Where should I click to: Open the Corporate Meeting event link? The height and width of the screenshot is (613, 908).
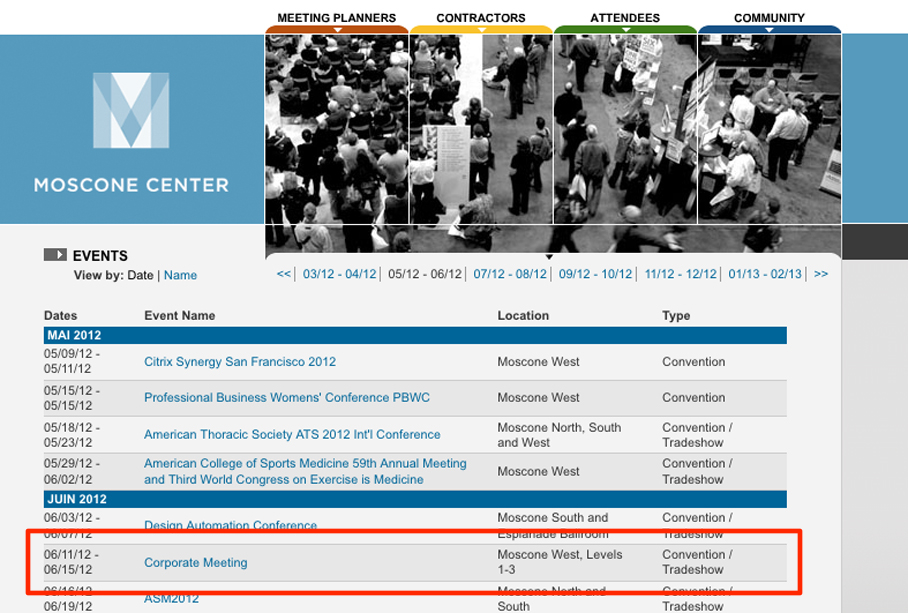196,563
